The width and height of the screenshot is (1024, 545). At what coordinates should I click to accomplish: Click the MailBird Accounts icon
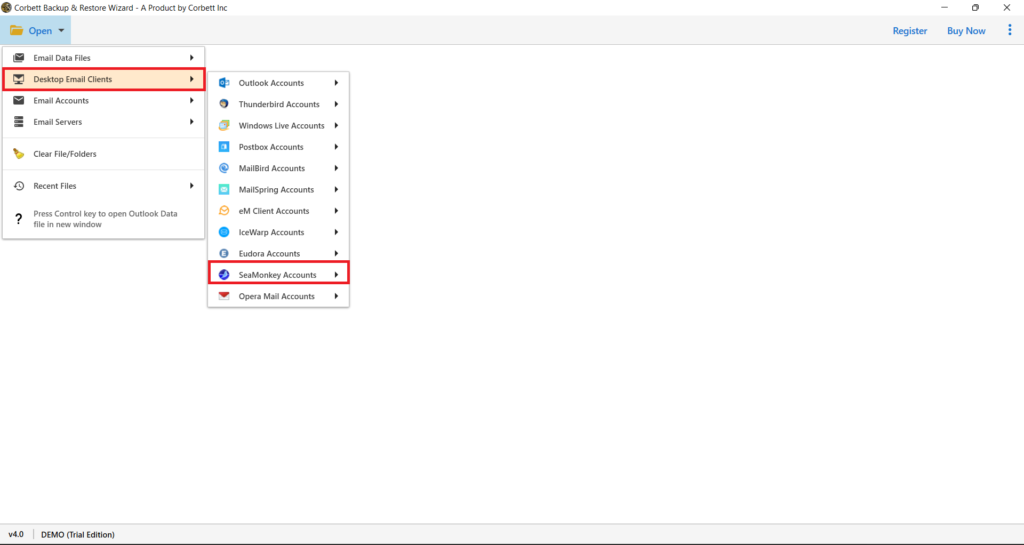pyautogui.click(x=224, y=168)
